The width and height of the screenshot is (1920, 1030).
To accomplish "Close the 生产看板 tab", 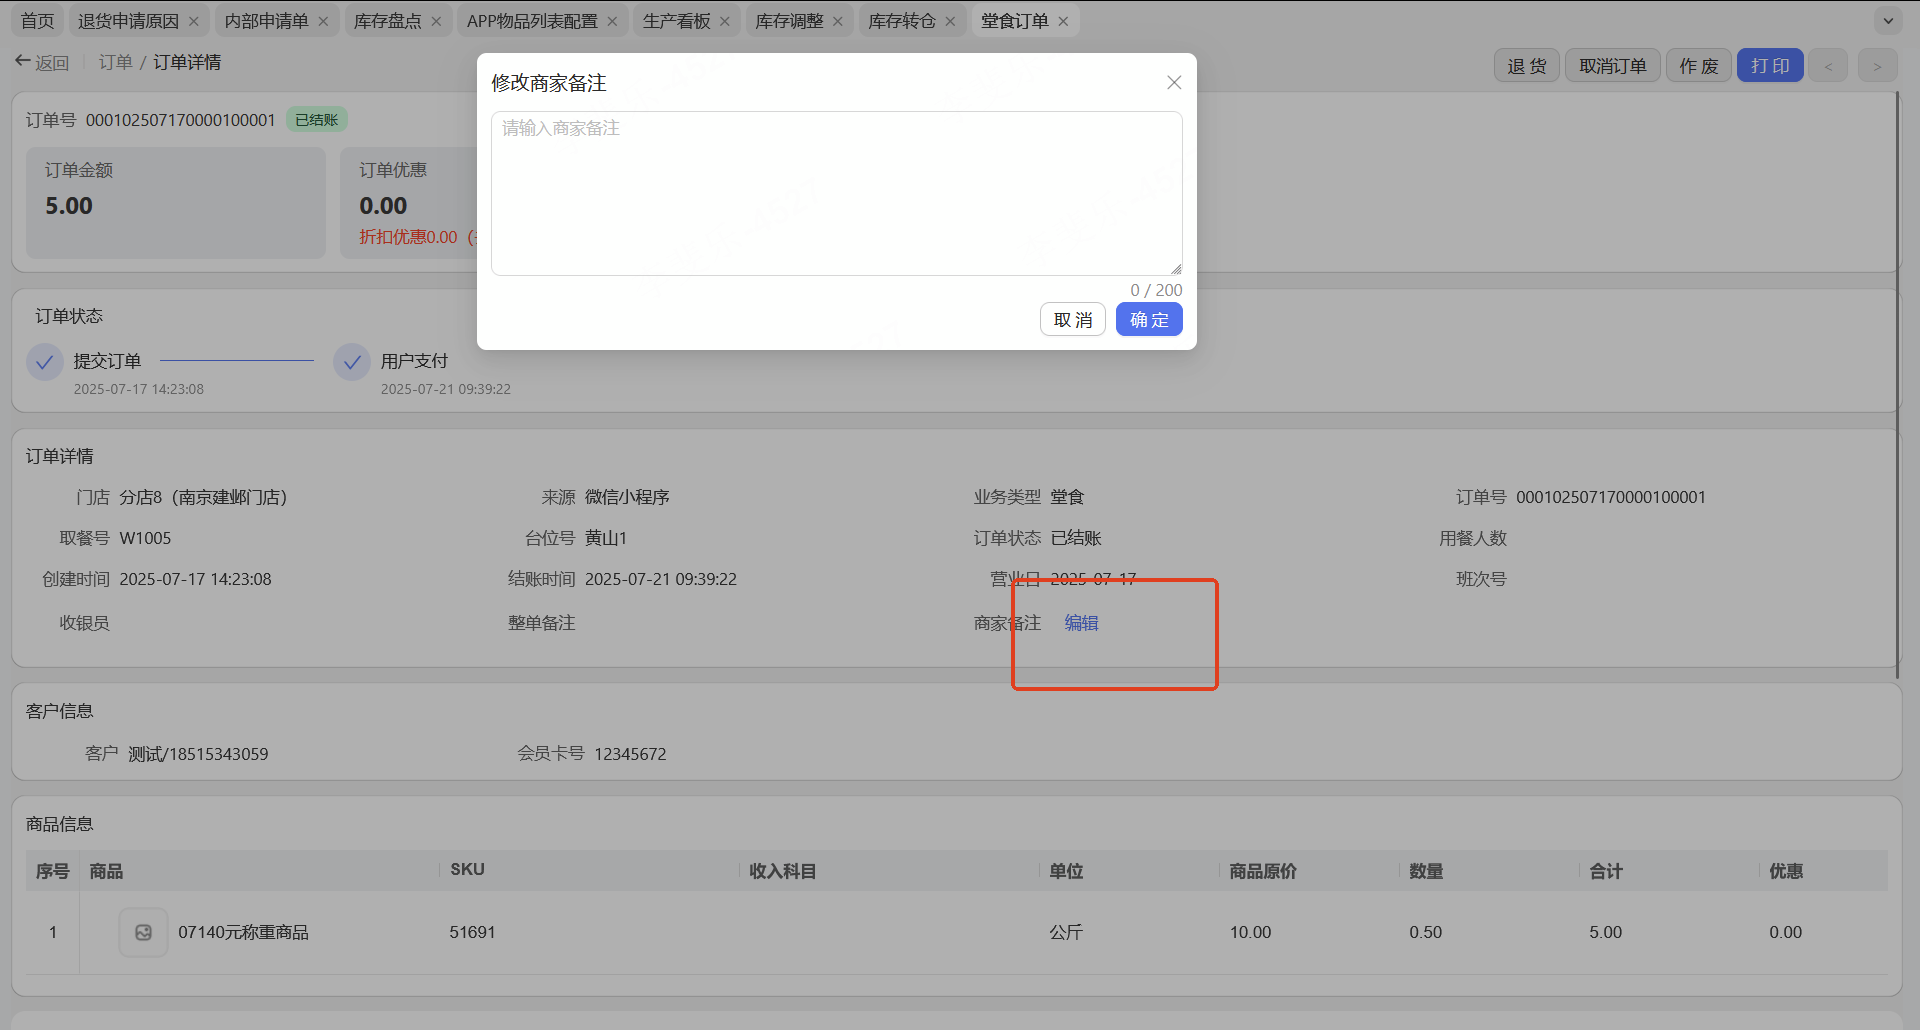I will (x=725, y=21).
